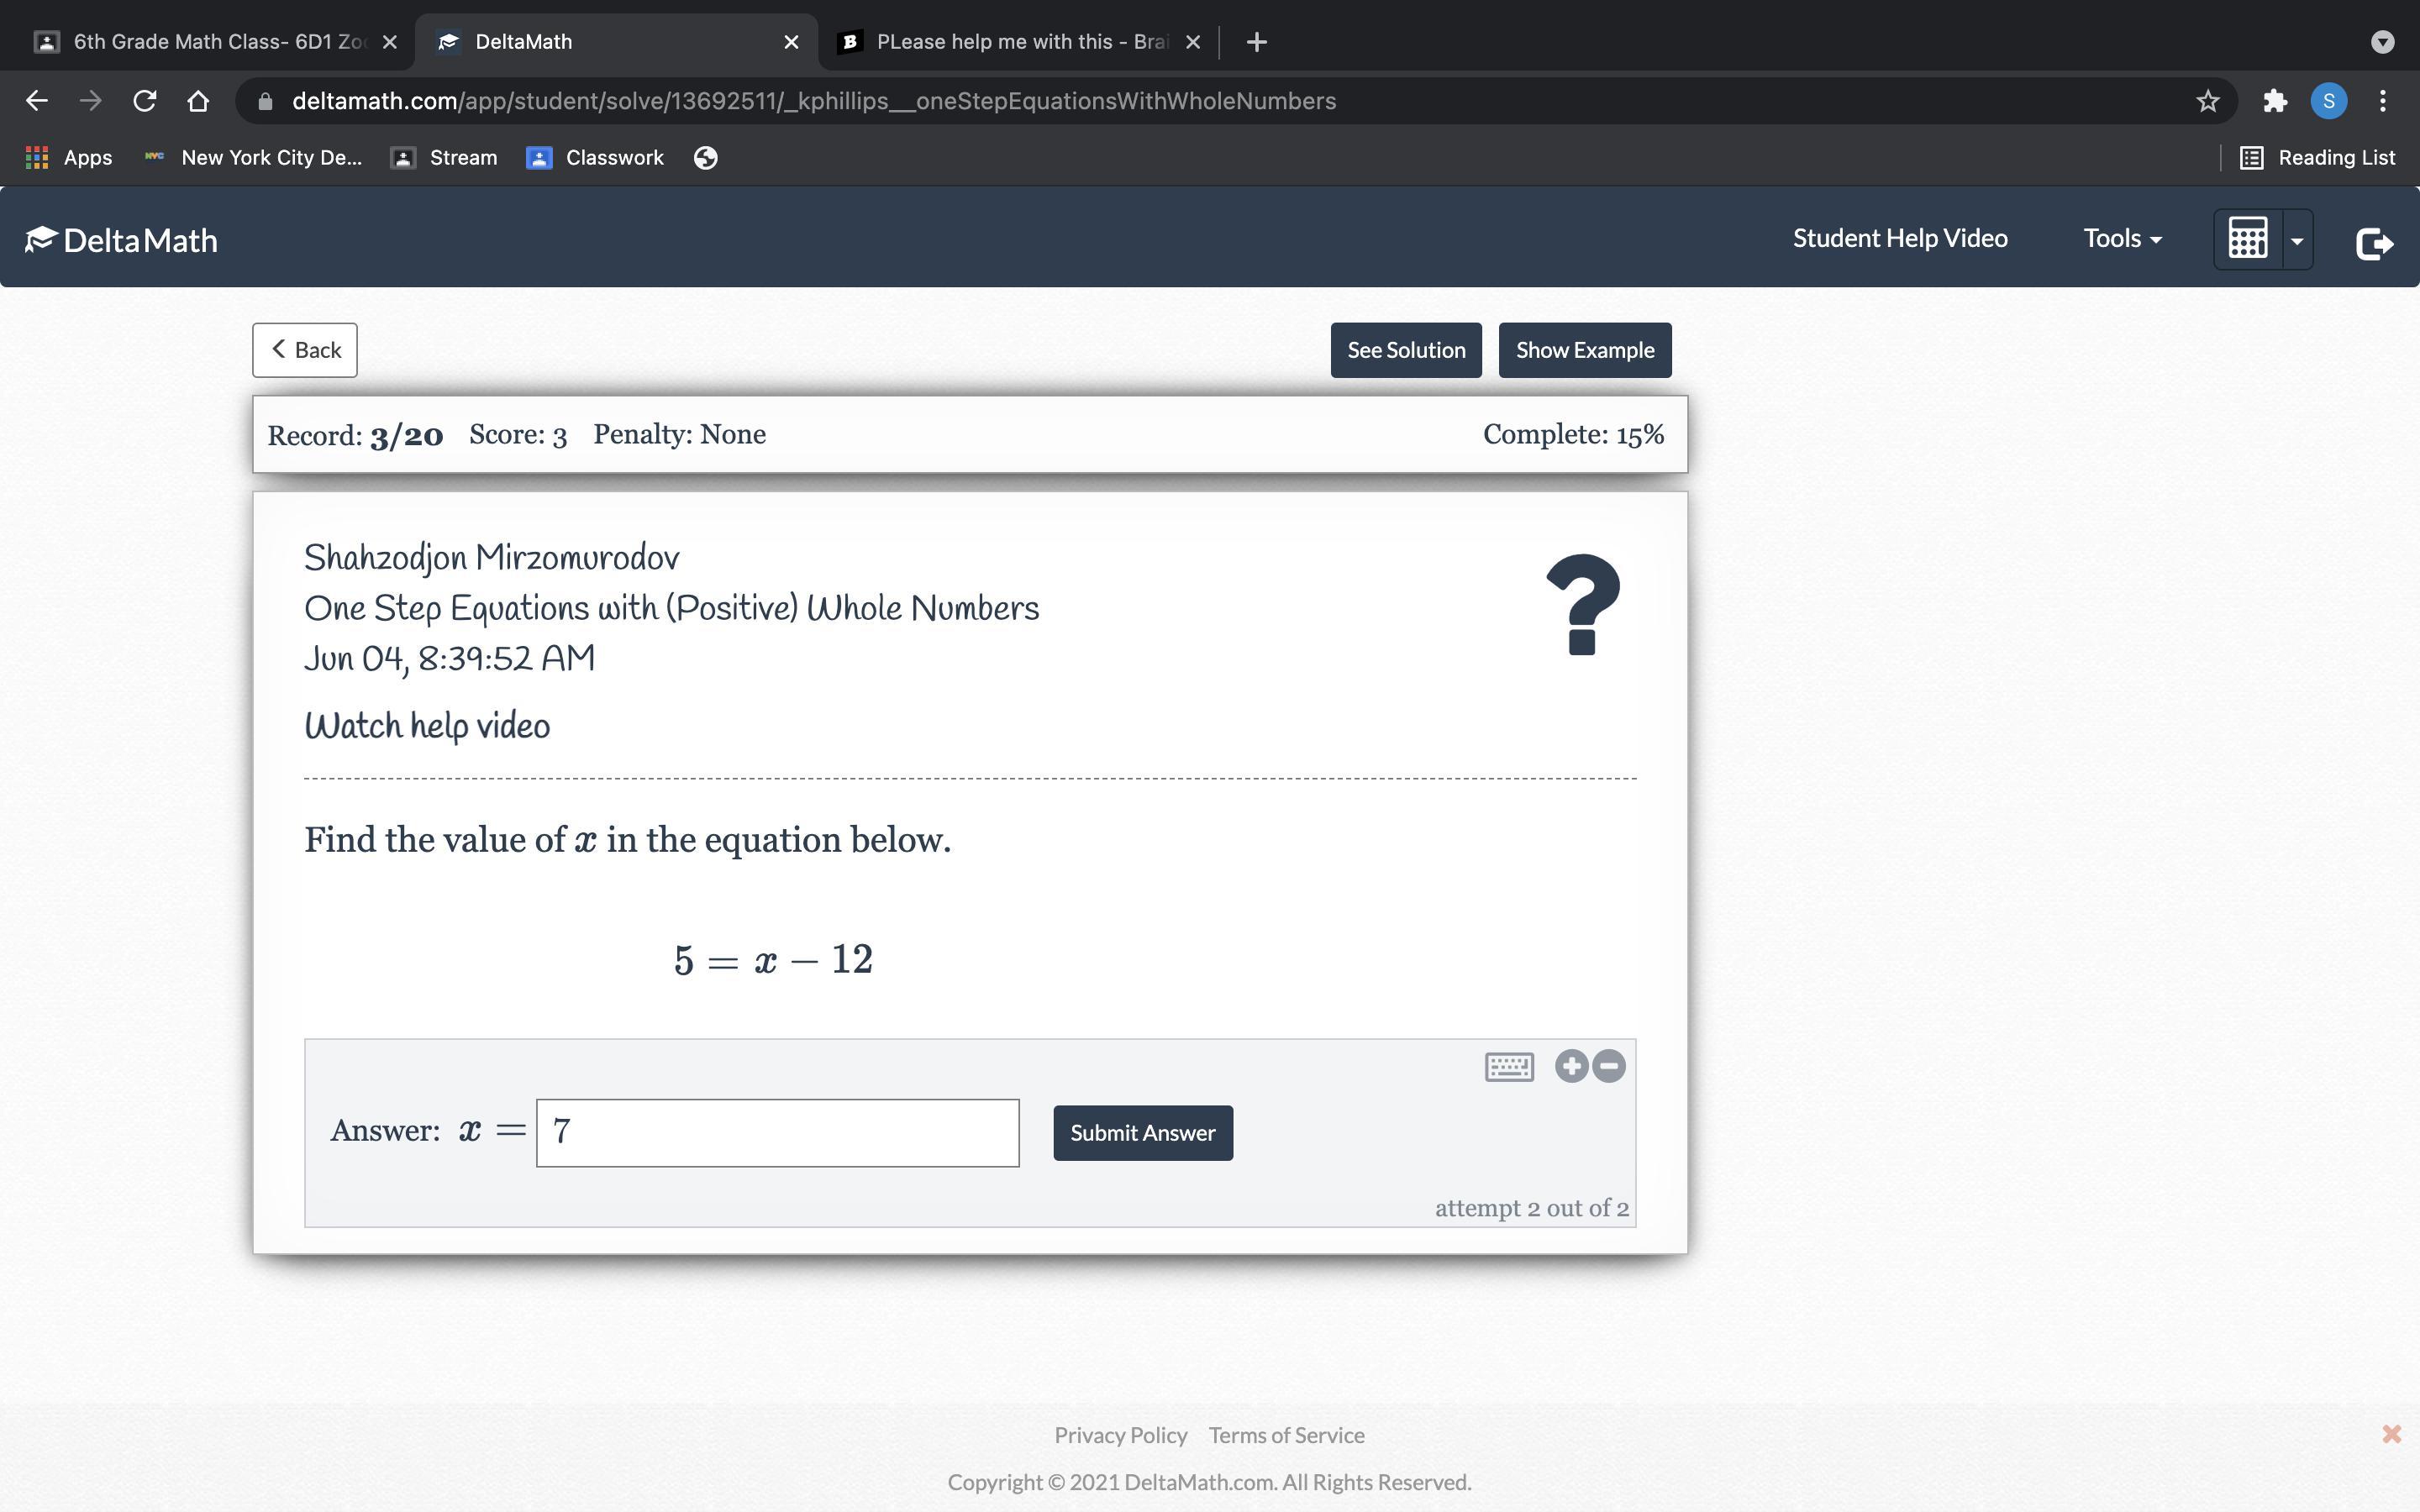Expand the Tools dropdown menu
Image resolution: width=2420 pixels, height=1512 pixels.
(2122, 239)
